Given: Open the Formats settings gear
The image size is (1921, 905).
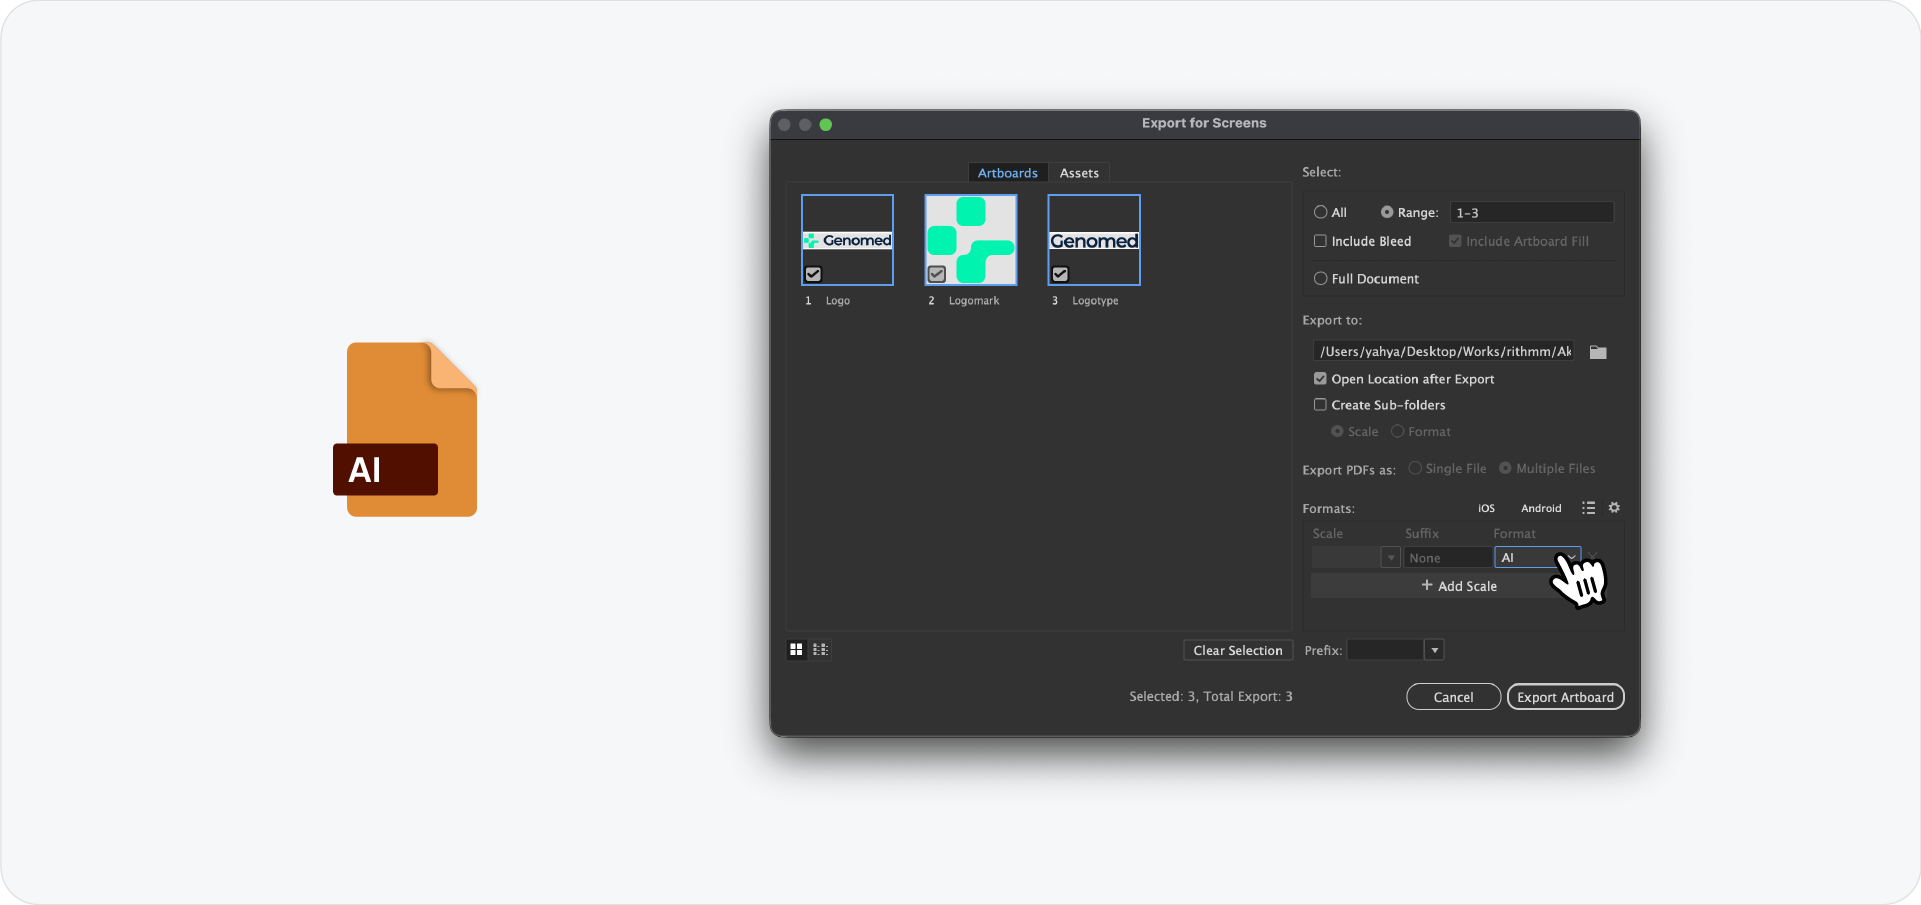Looking at the screenshot, I should pos(1614,508).
